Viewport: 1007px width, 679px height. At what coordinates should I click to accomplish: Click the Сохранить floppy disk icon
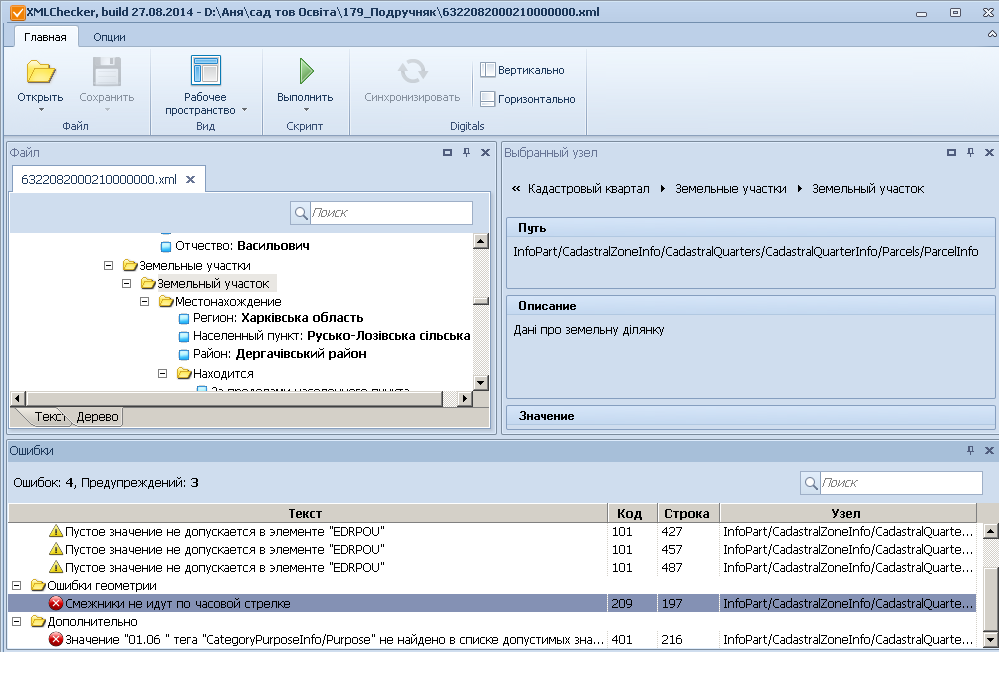107,71
